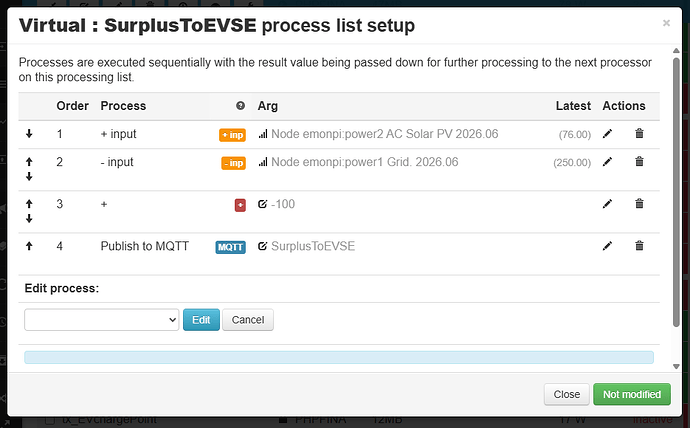
Task: Click 'Node emonpi:power2 AC Solar PV 2026.06' text
Action: pyautogui.click(x=385, y=134)
